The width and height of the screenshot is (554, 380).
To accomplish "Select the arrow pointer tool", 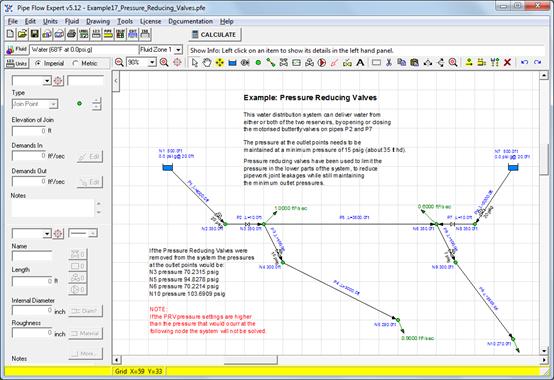I will point(195,63).
